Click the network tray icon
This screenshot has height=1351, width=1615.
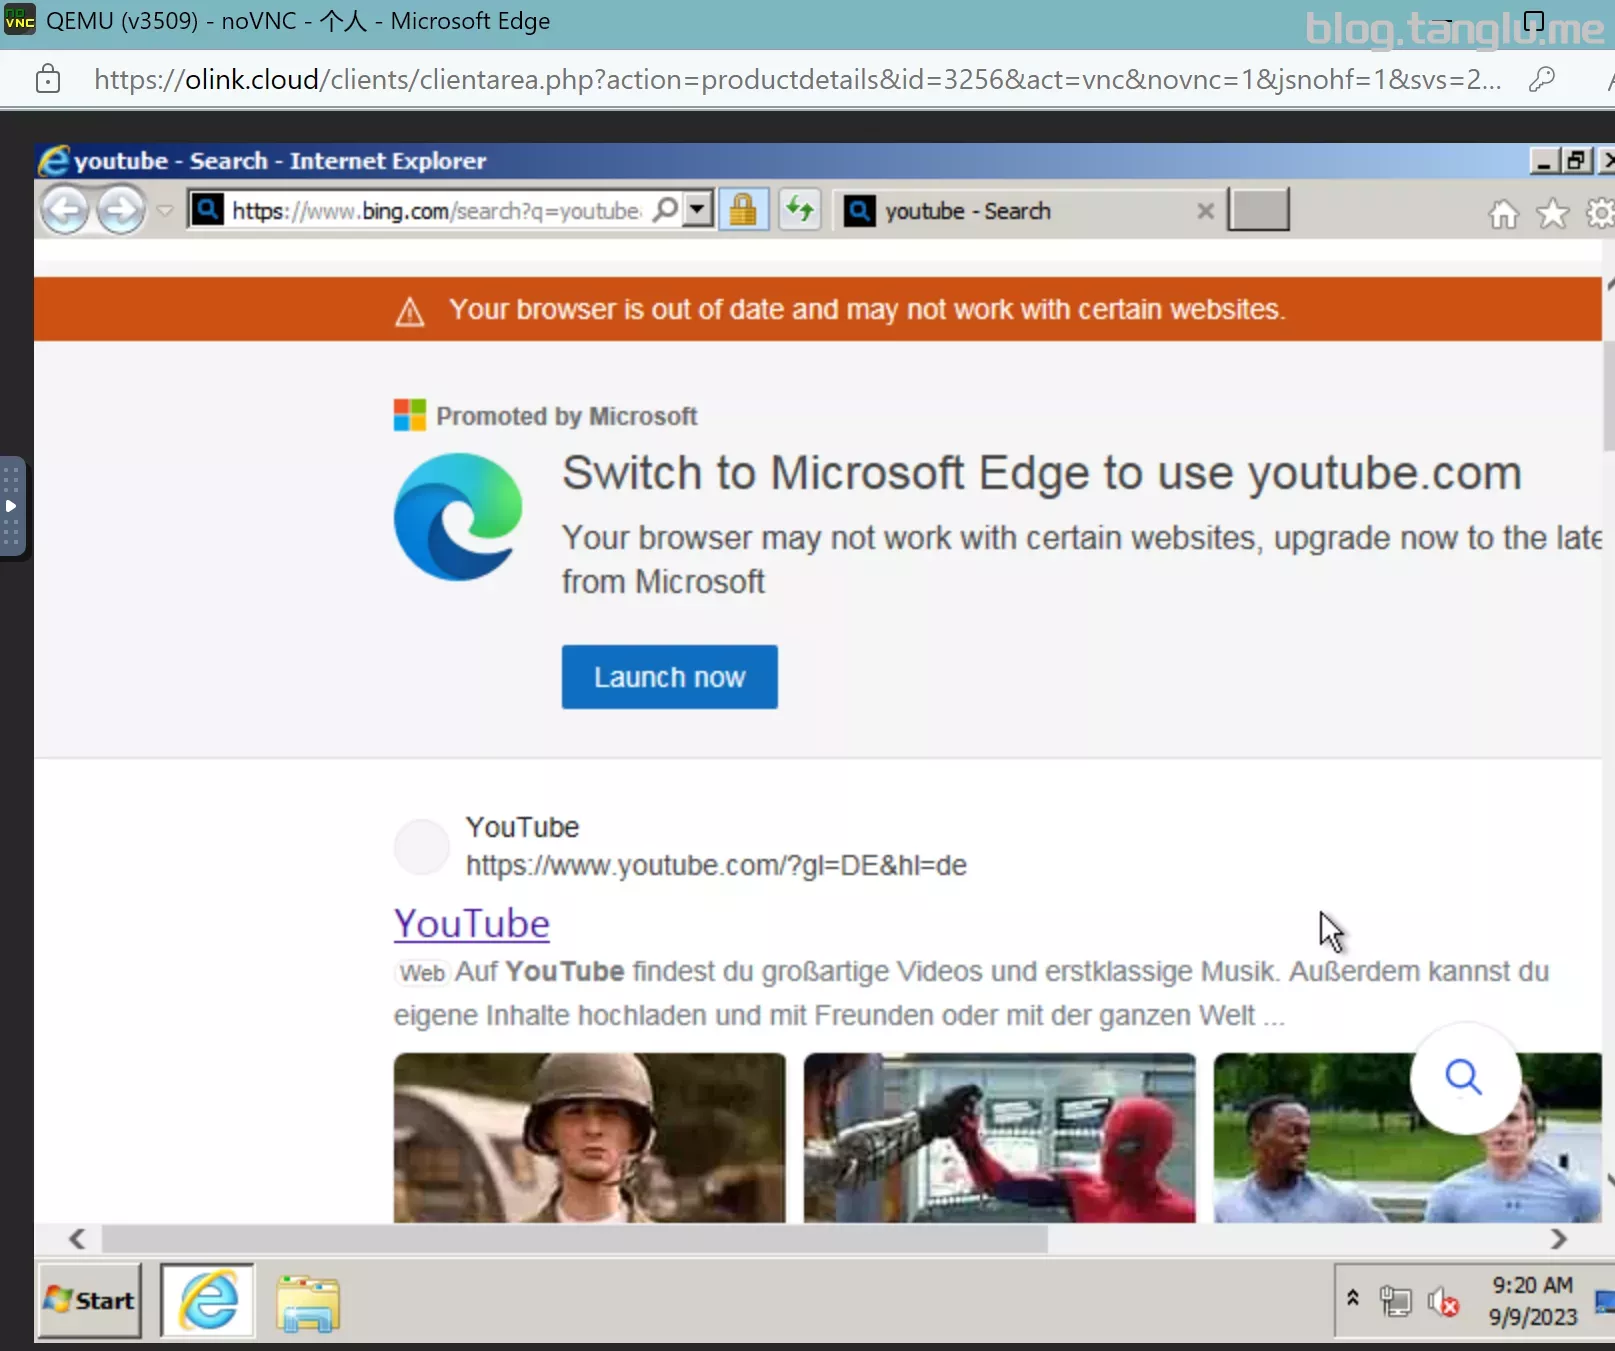tap(1394, 1301)
